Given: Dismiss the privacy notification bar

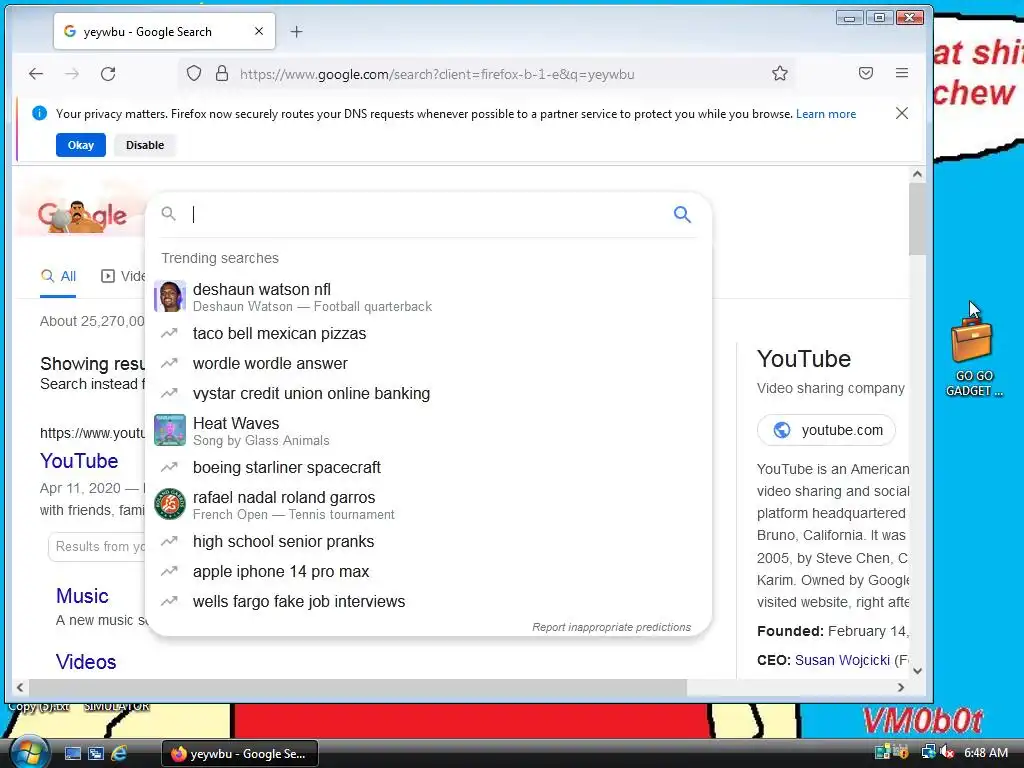Looking at the screenshot, I should click(x=902, y=114).
